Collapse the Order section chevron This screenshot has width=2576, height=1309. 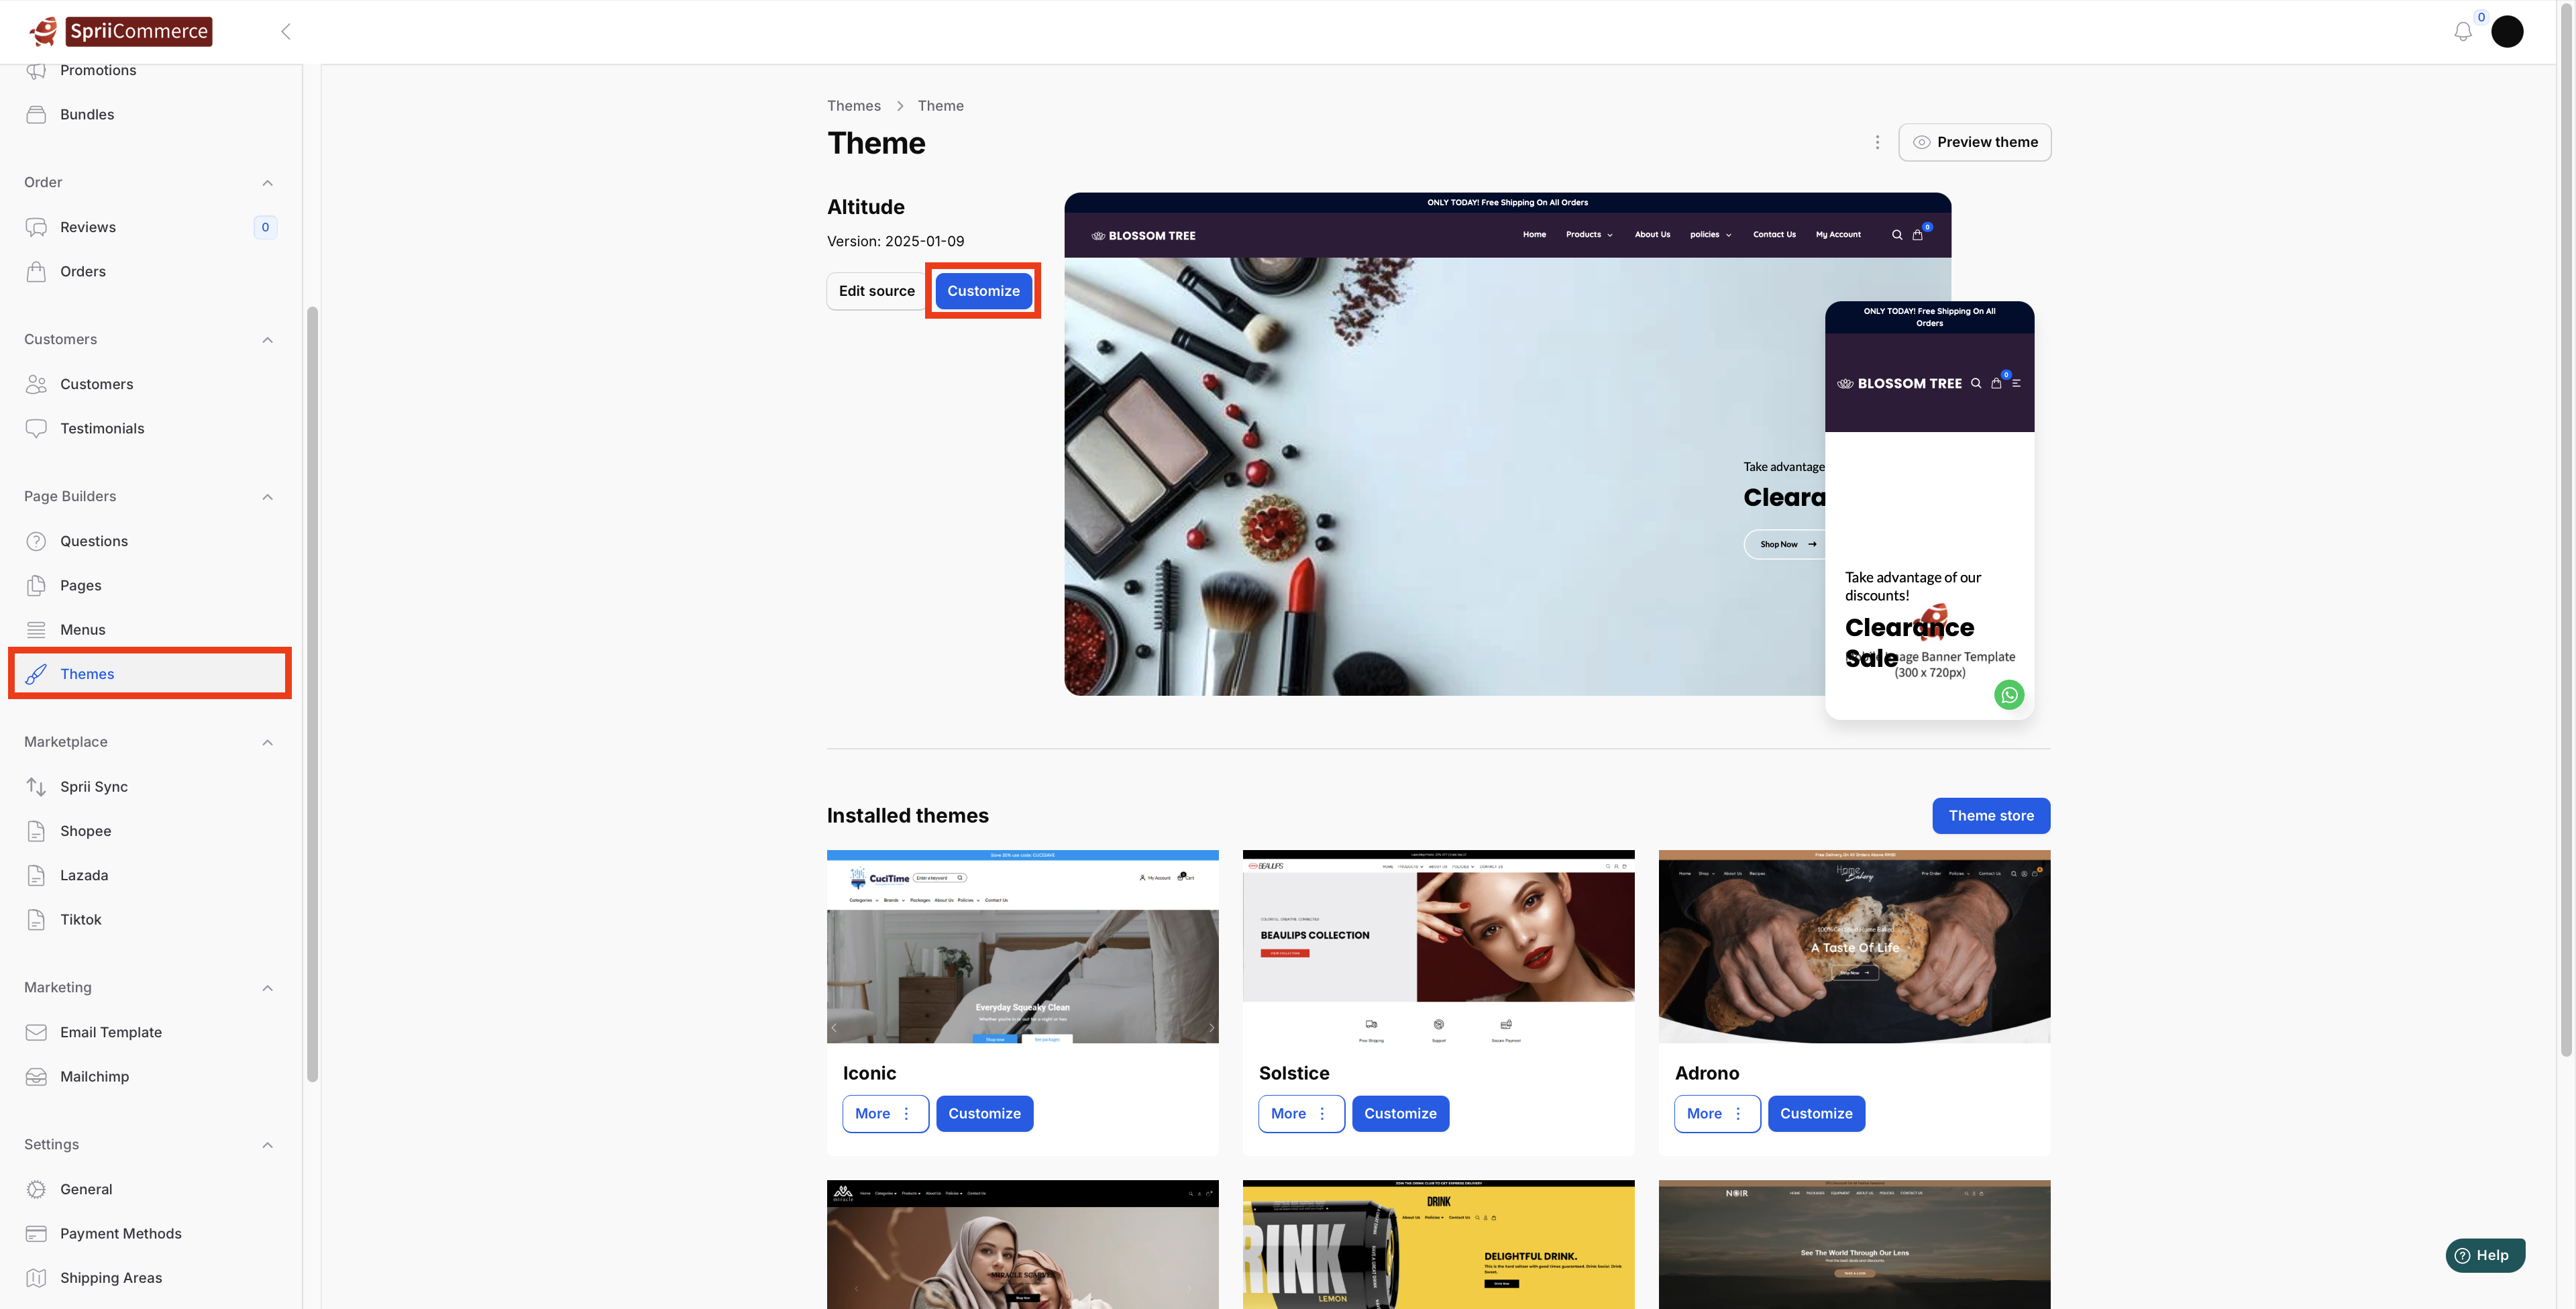[267, 182]
